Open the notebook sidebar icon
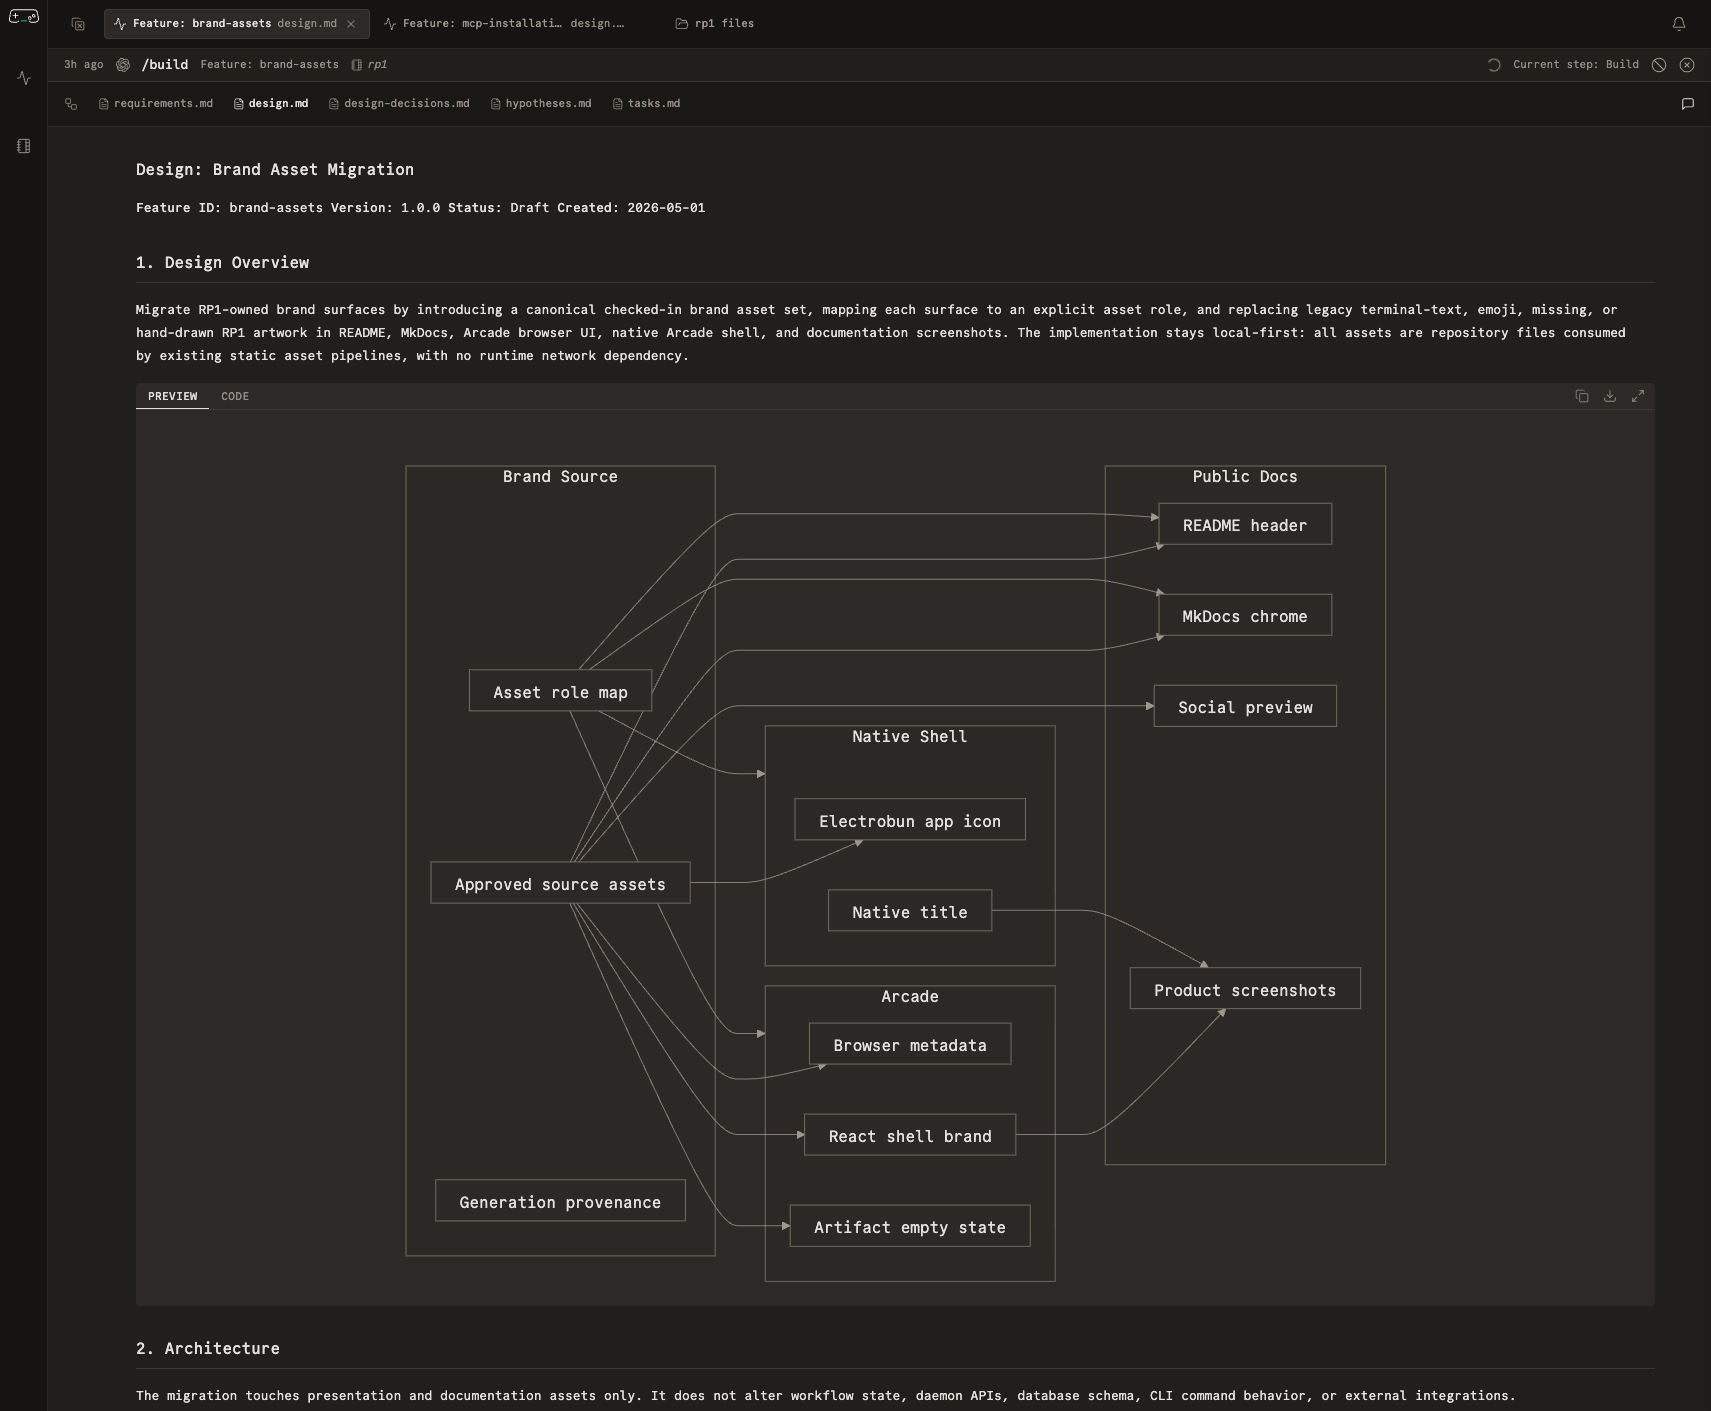 coord(24,146)
